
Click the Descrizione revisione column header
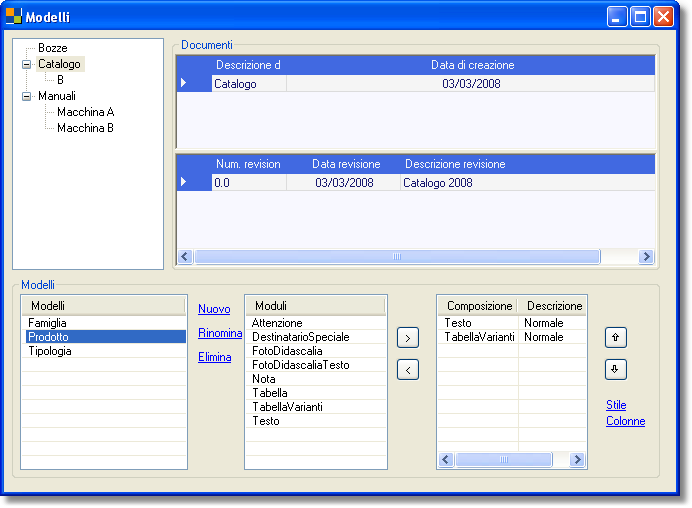point(528,164)
